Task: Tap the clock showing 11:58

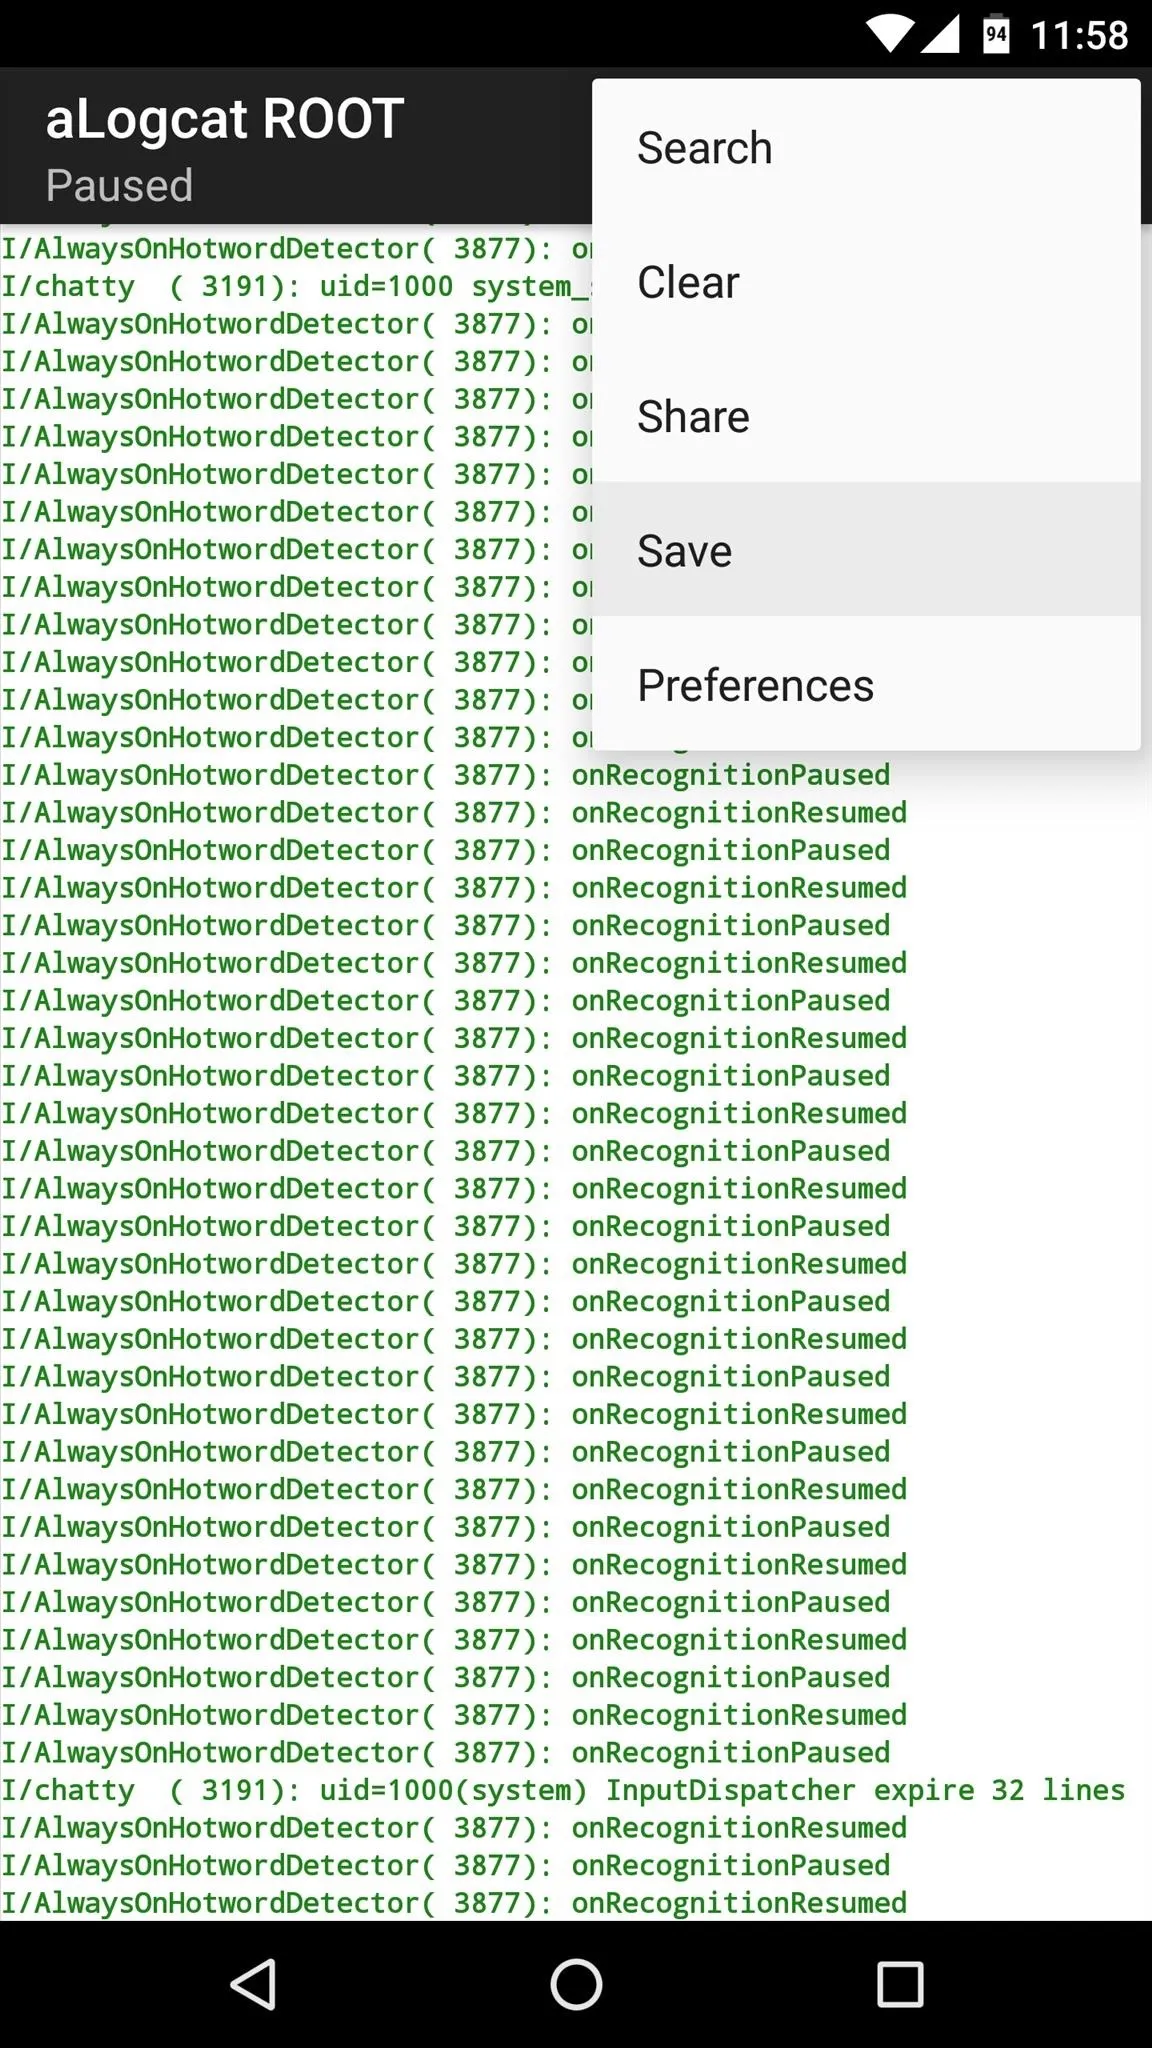Action: (1079, 36)
